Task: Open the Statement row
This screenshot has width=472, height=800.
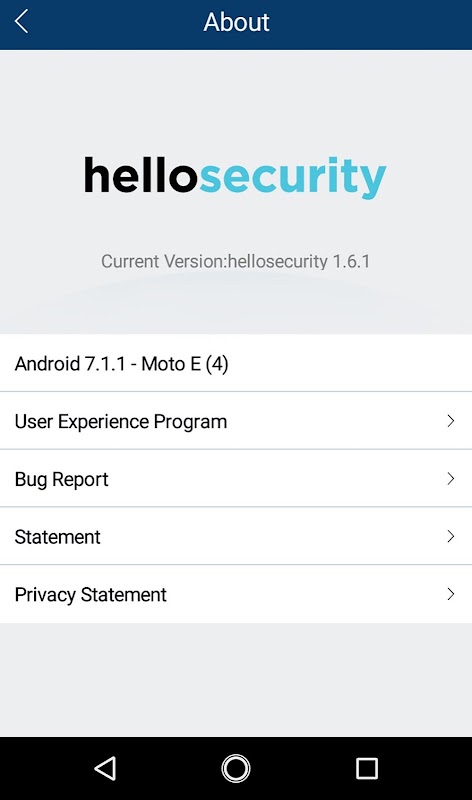Action: tap(236, 536)
